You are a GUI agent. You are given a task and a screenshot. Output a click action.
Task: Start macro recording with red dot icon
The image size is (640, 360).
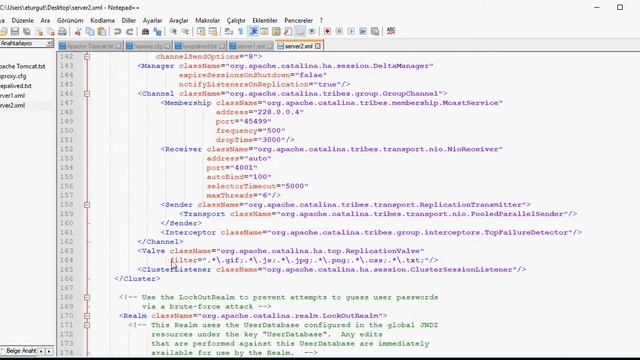coord(327,31)
